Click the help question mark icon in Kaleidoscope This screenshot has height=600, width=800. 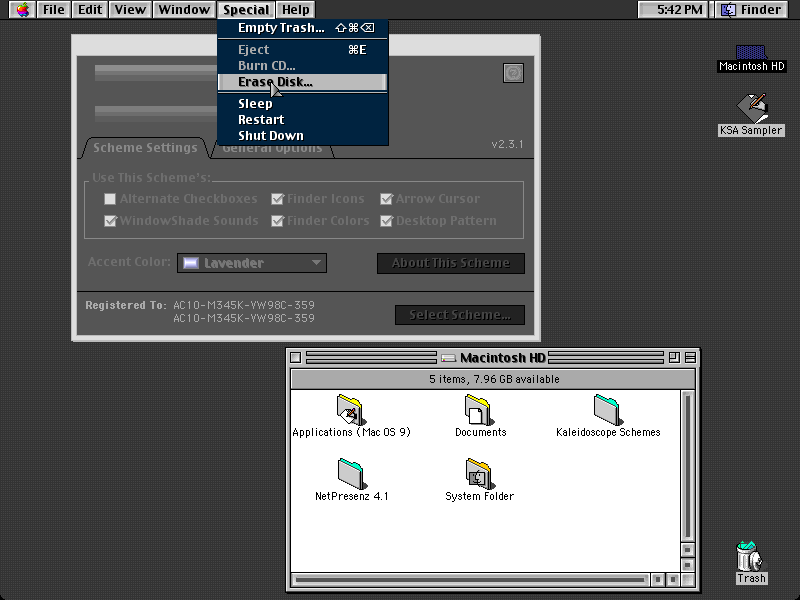513,73
